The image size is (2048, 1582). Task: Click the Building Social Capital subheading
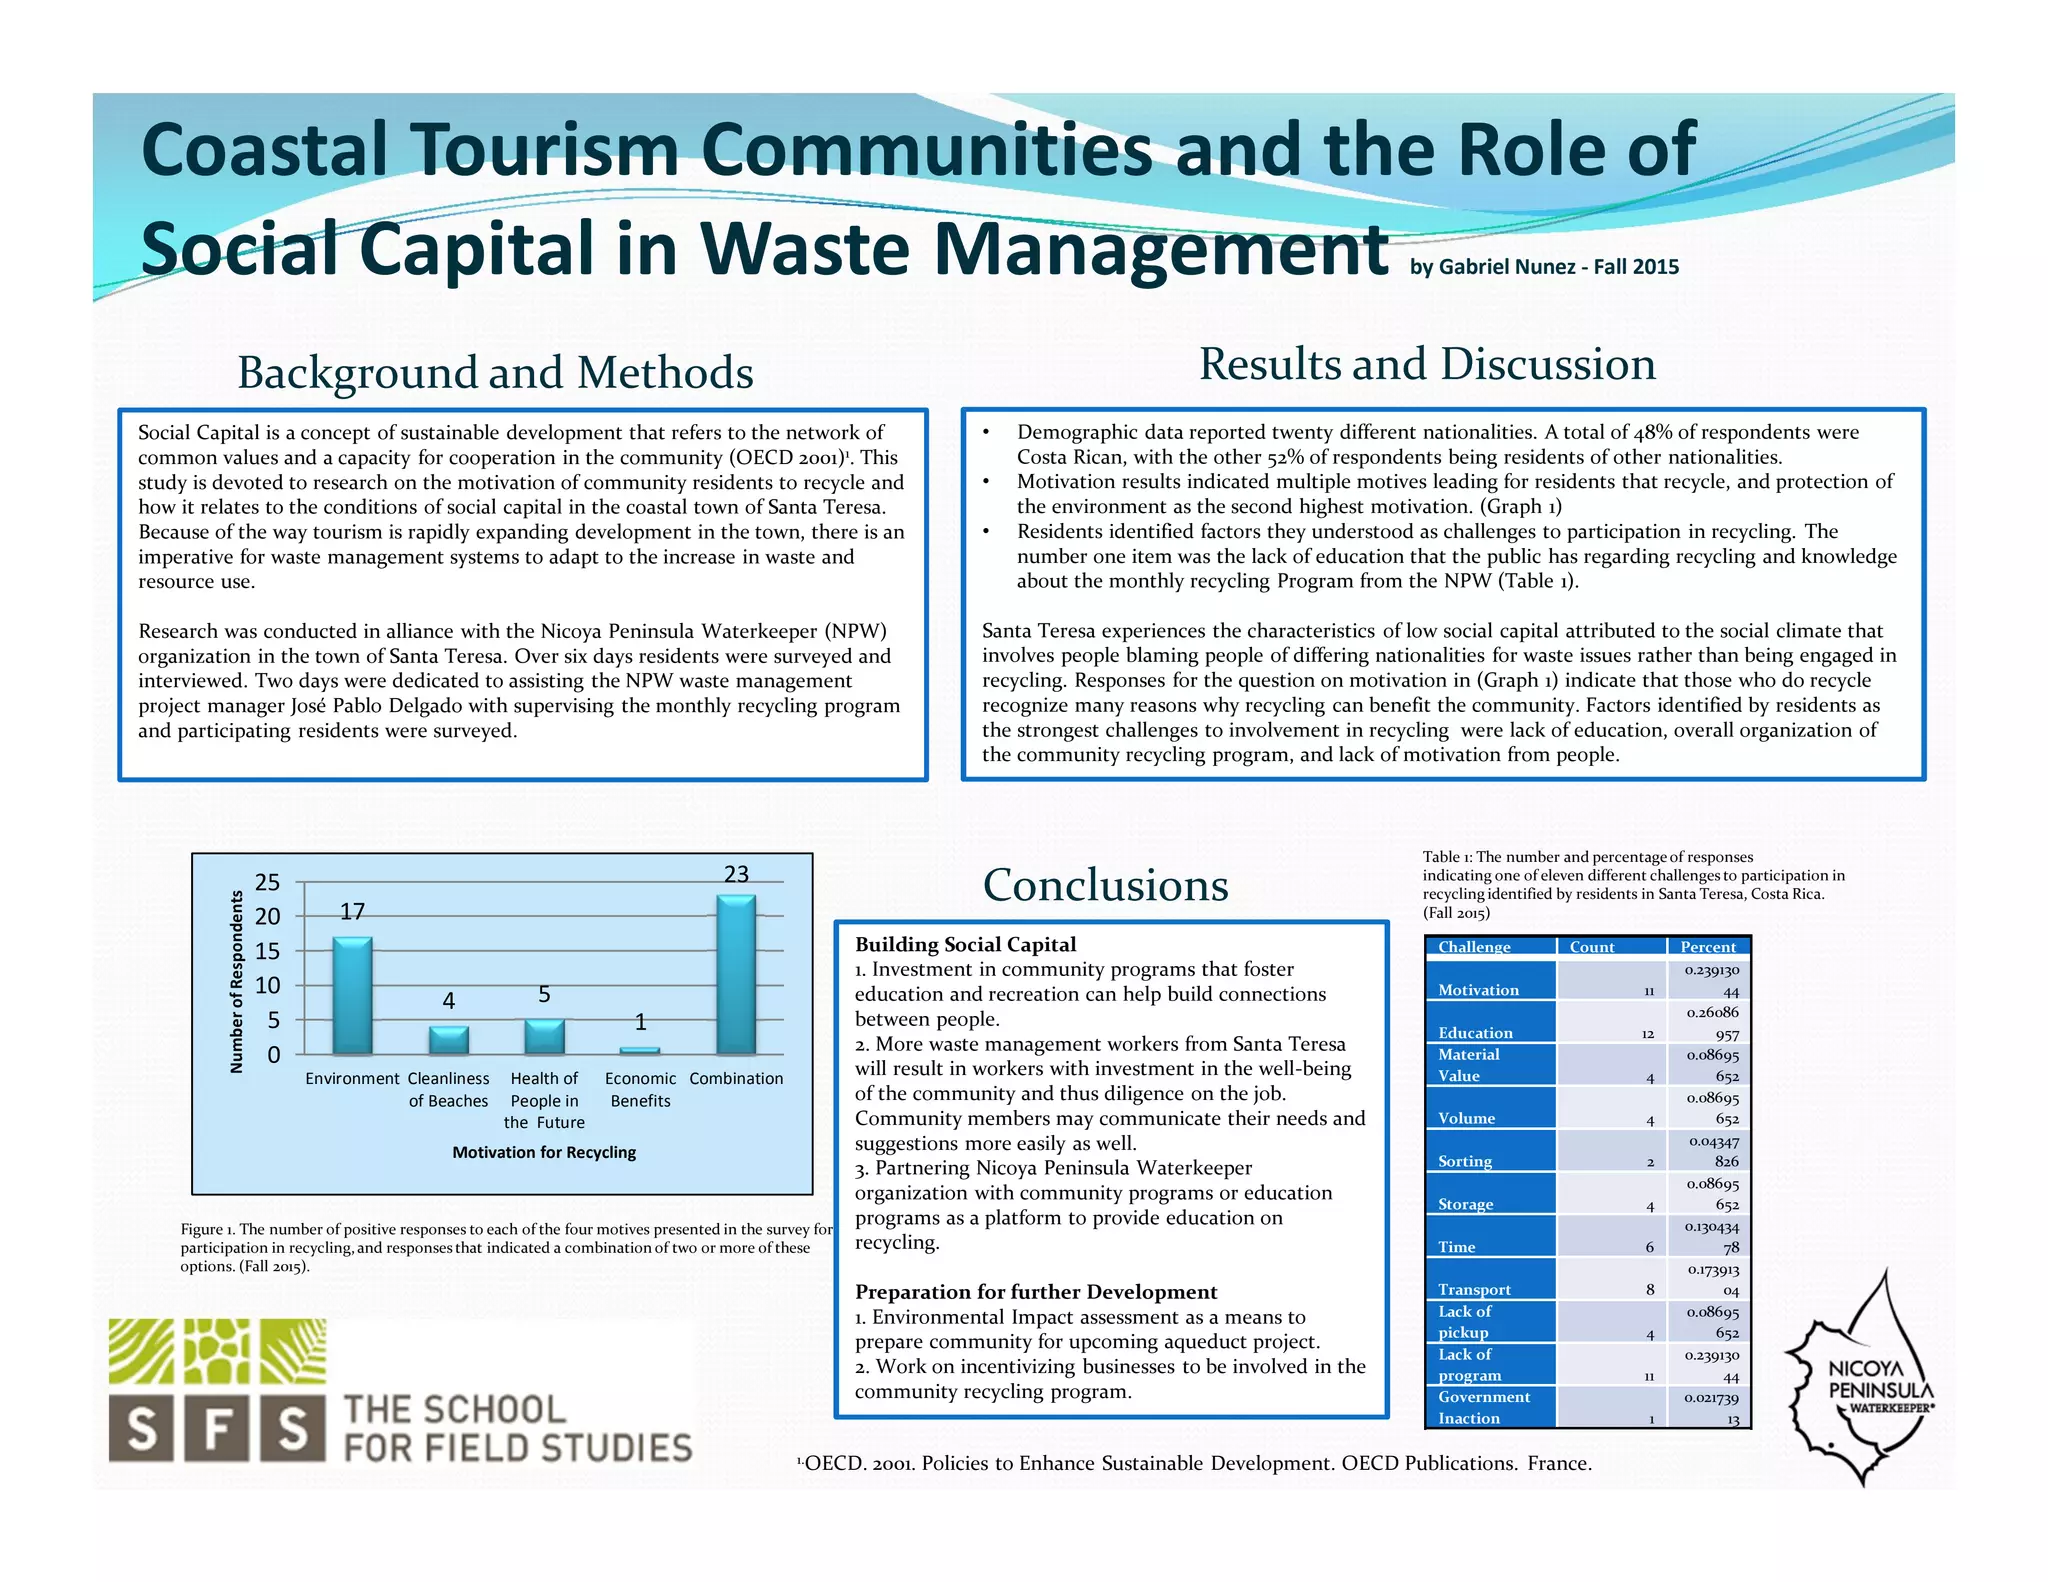[965, 945]
